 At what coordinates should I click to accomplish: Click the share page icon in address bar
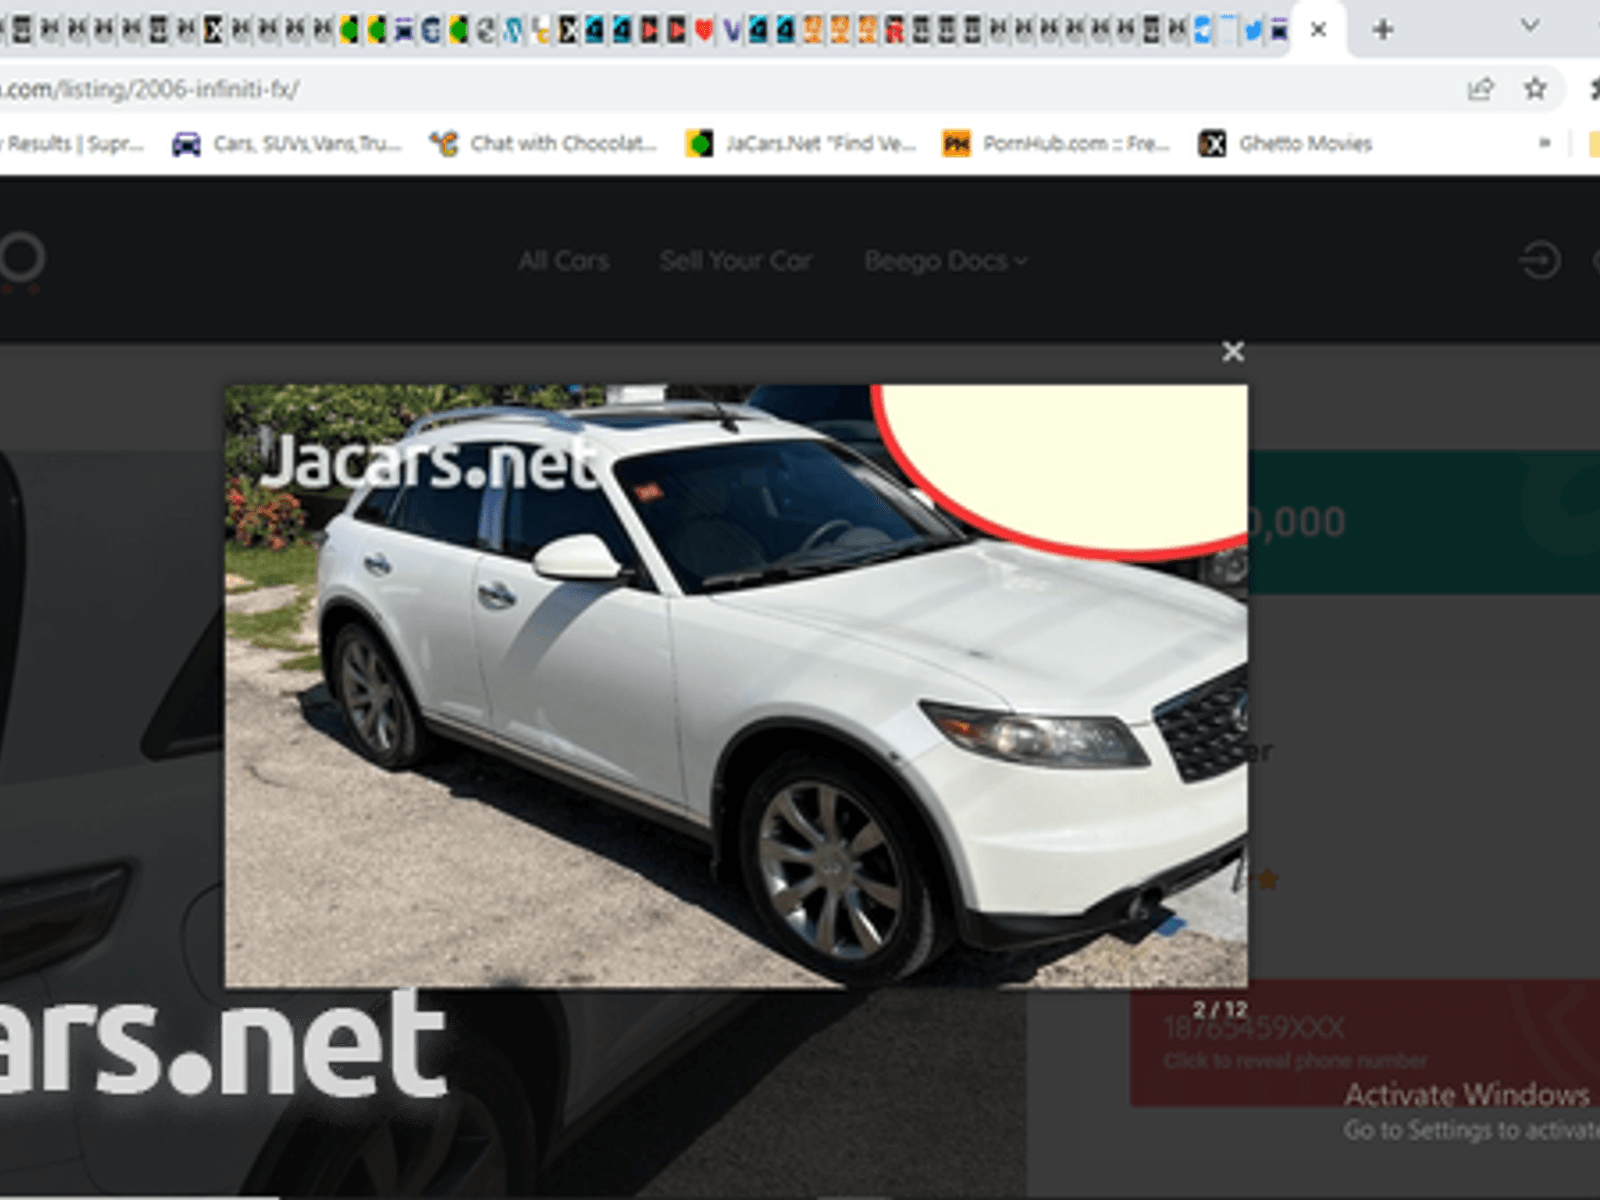click(x=1480, y=89)
